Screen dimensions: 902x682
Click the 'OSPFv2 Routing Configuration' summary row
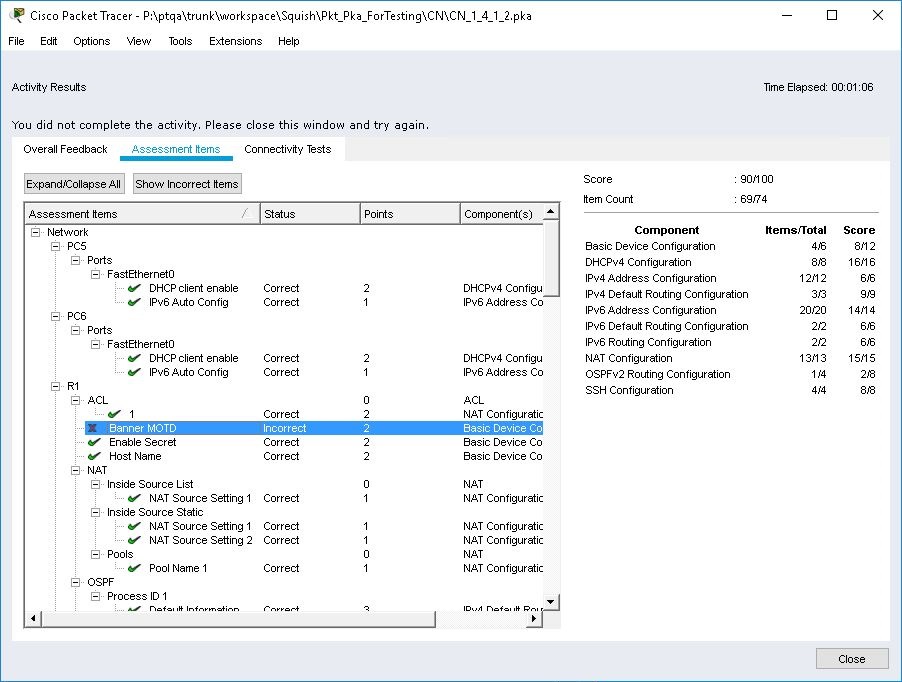click(730, 374)
